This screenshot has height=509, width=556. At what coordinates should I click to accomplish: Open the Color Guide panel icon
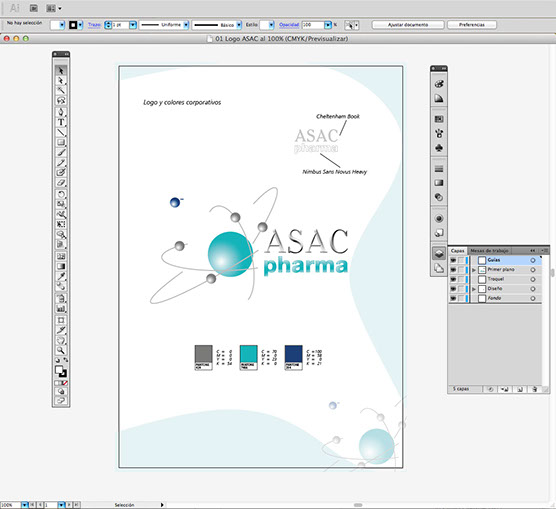coord(439,99)
